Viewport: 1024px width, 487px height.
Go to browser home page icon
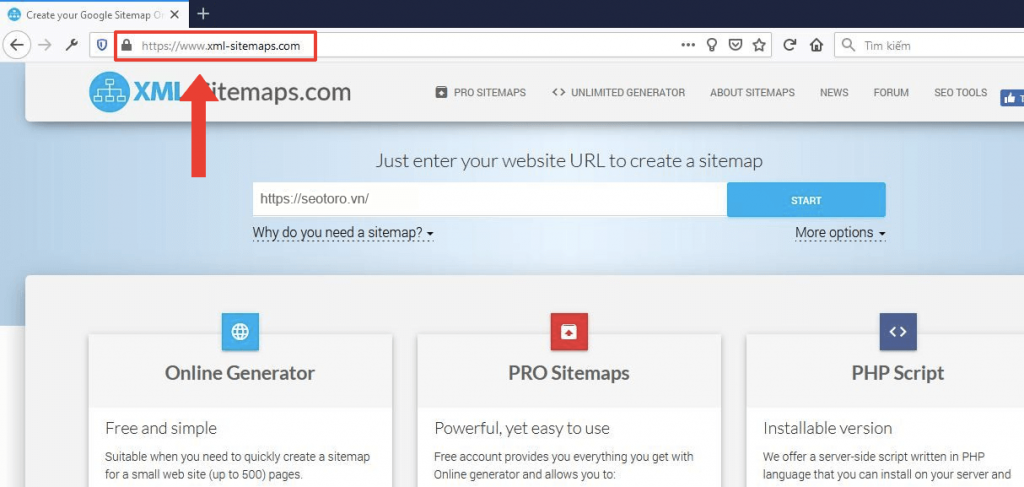pos(816,45)
